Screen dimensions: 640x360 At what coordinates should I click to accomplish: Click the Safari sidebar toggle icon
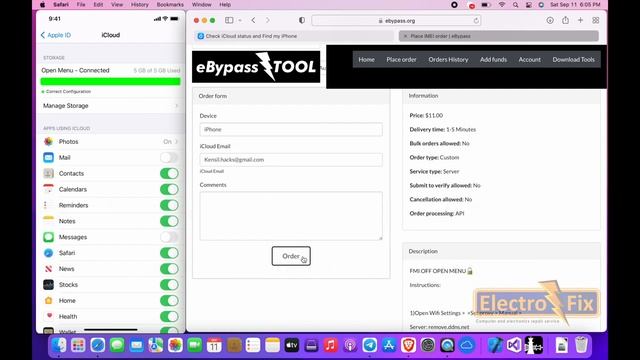click(229, 20)
